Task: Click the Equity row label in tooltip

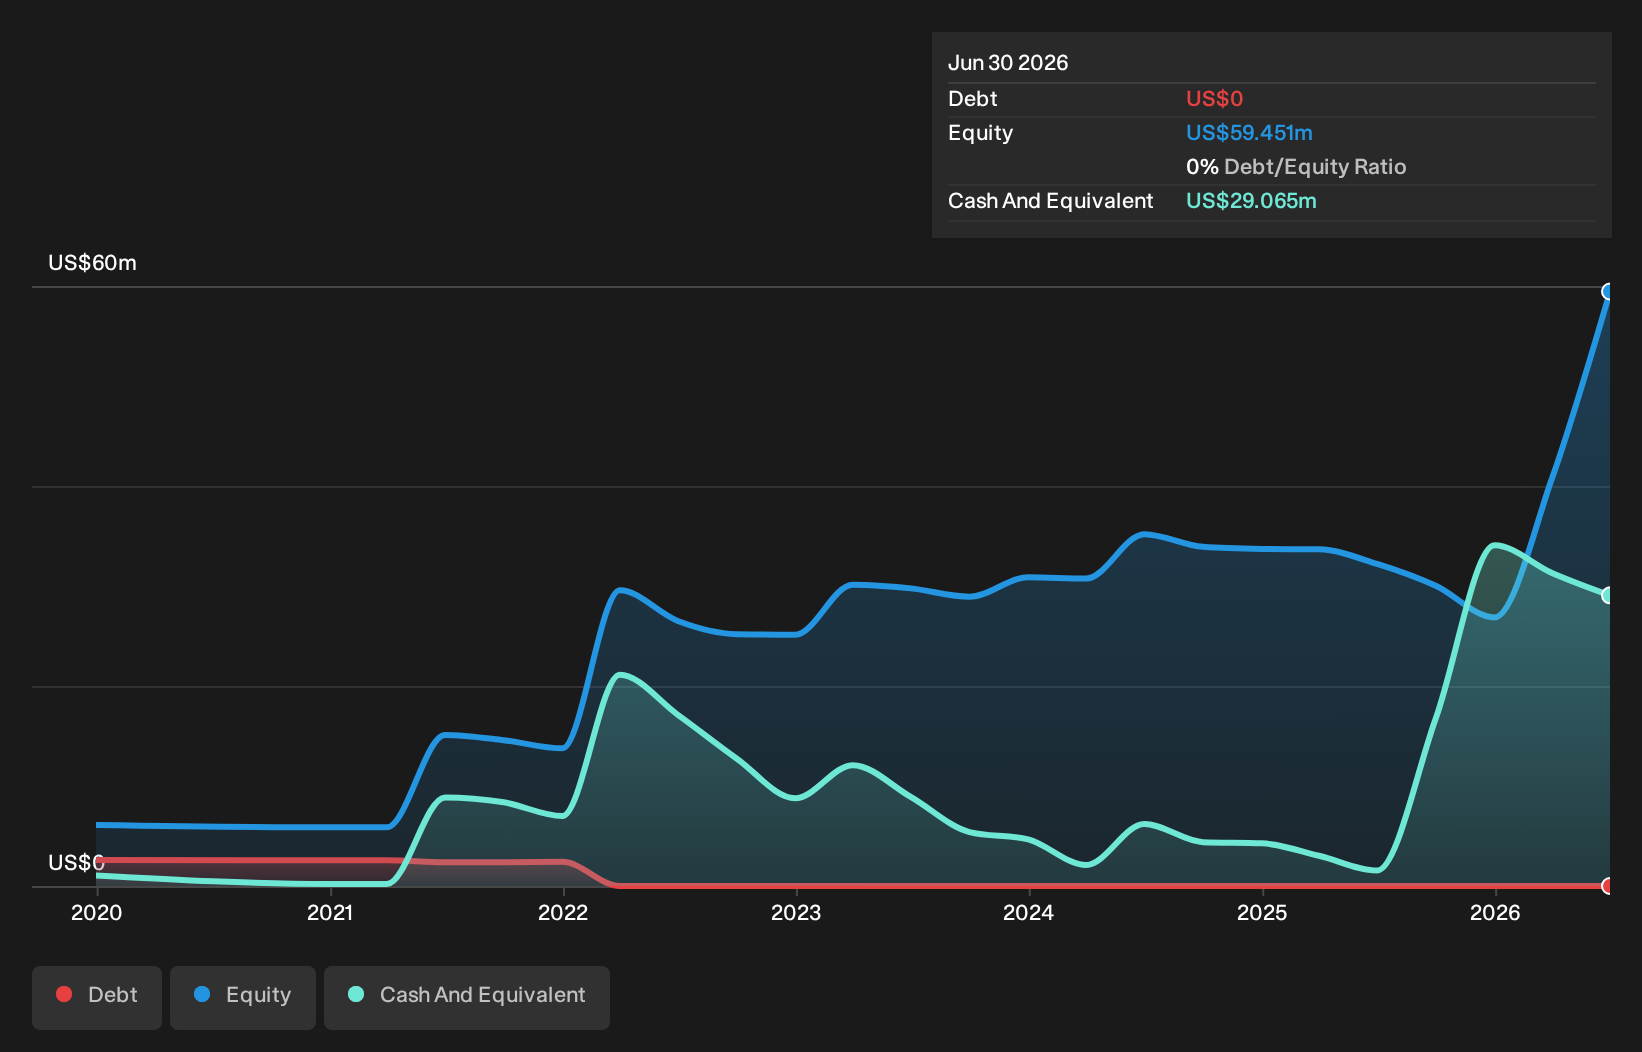Action: (980, 133)
